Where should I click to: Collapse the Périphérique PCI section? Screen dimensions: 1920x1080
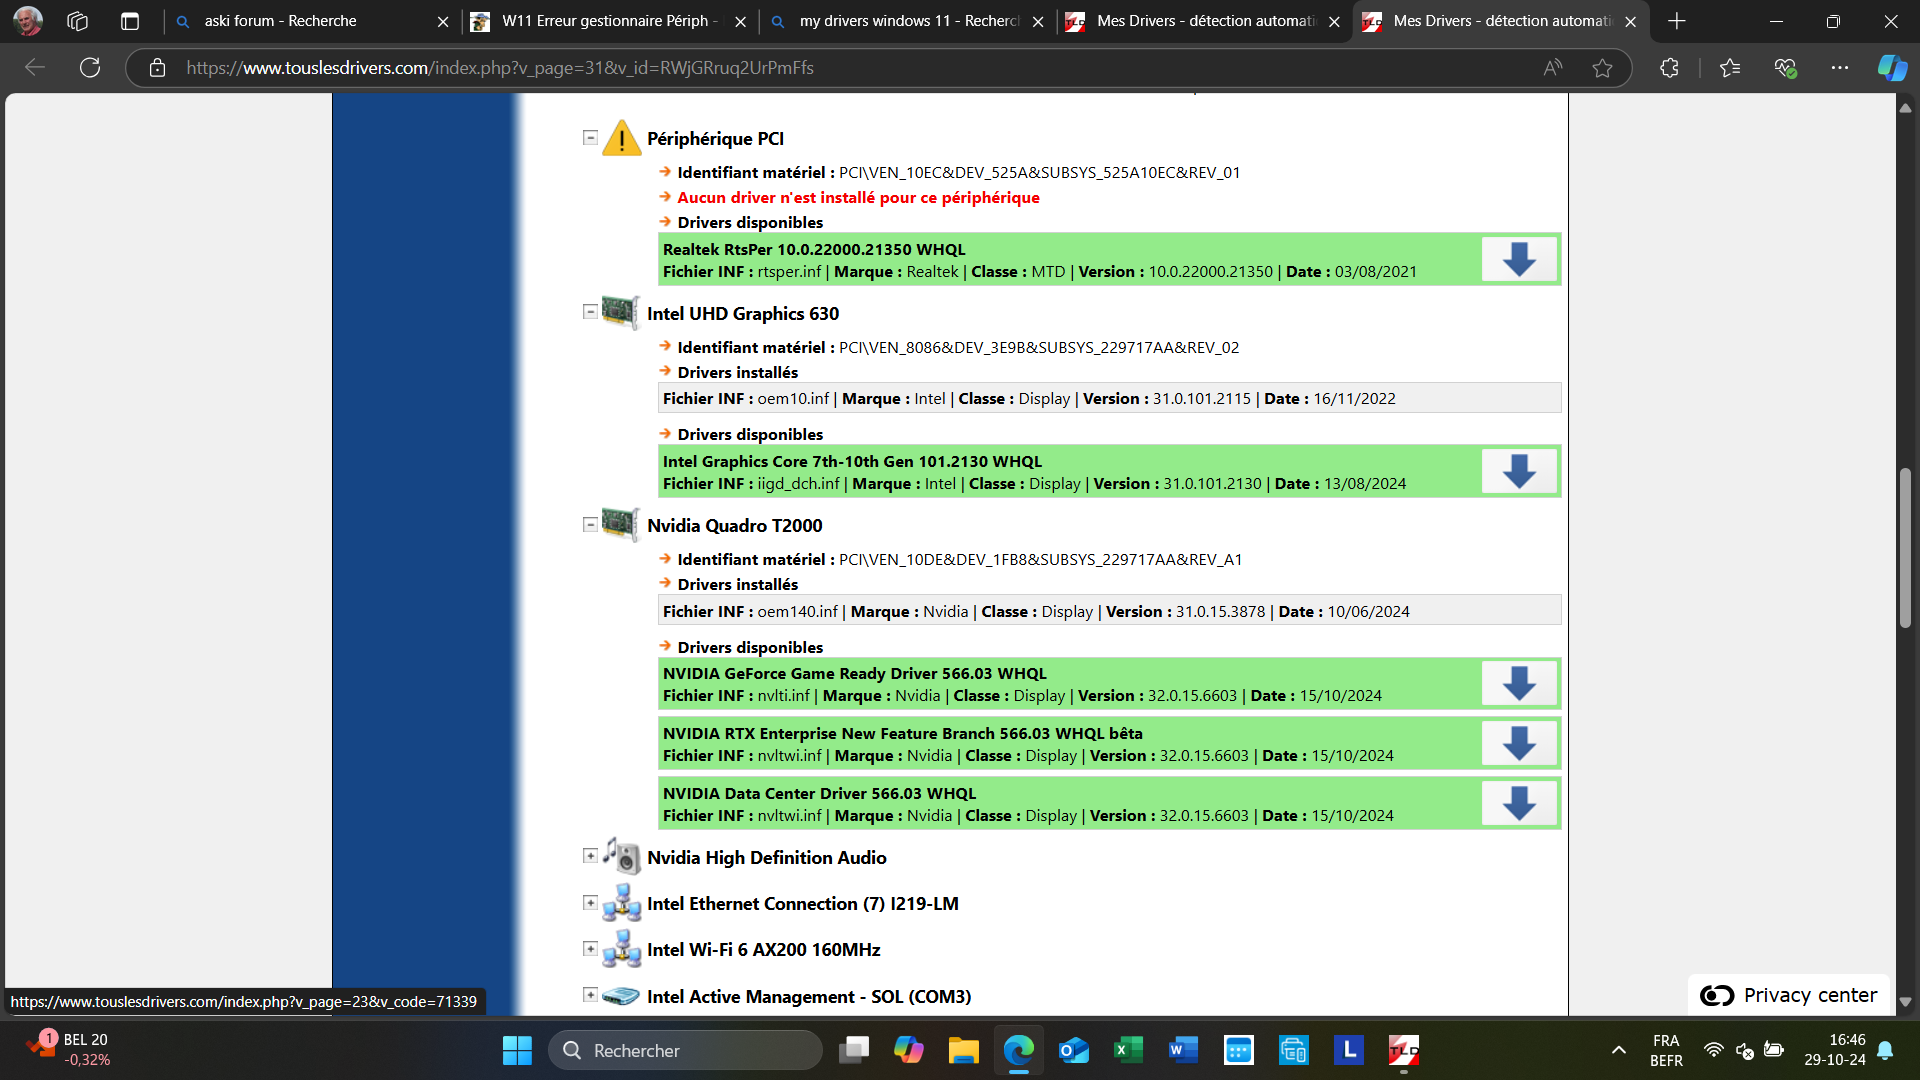[x=590, y=138]
